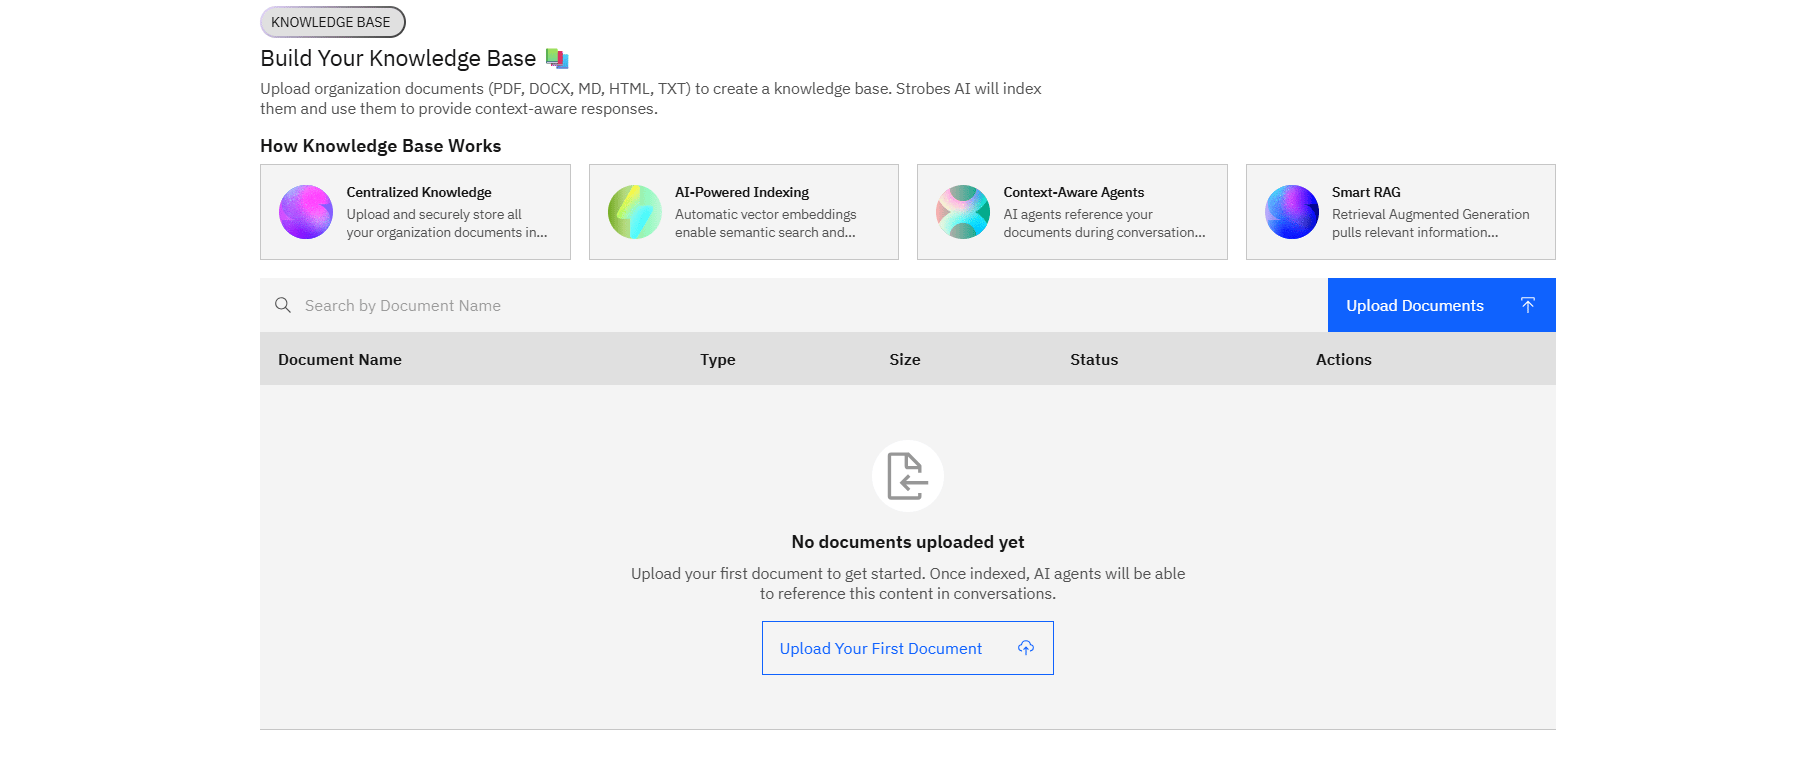This screenshot has width=1813, height=783.
Task: Focus the Search by Document Name field
Action: [794, 305]
